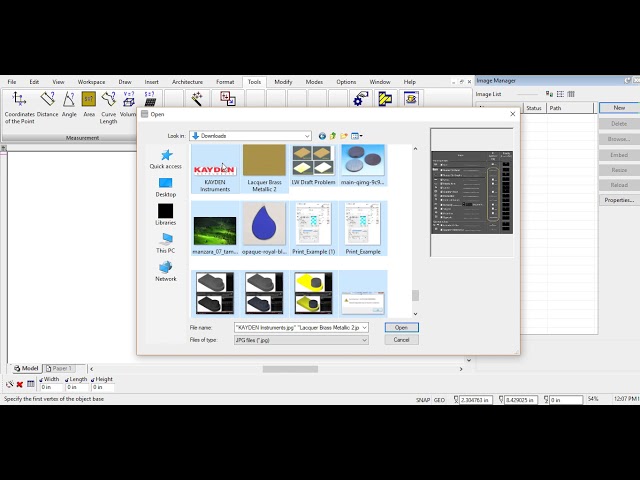Image resolution: width=640 pixels, height=480 pixels.
Task: Select the yellow 3D model thumbnail
Action: [x=313, y=293]
